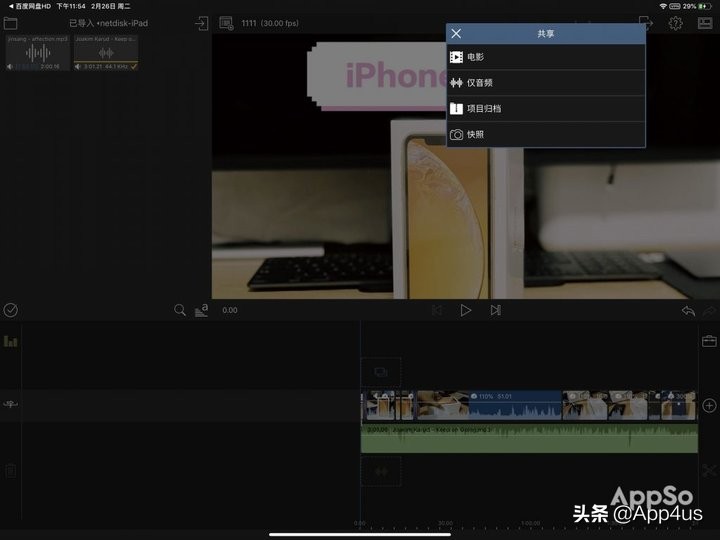Tap the library checkmark select icon
The image size is (720, 540).
click(x=11, y=310)
